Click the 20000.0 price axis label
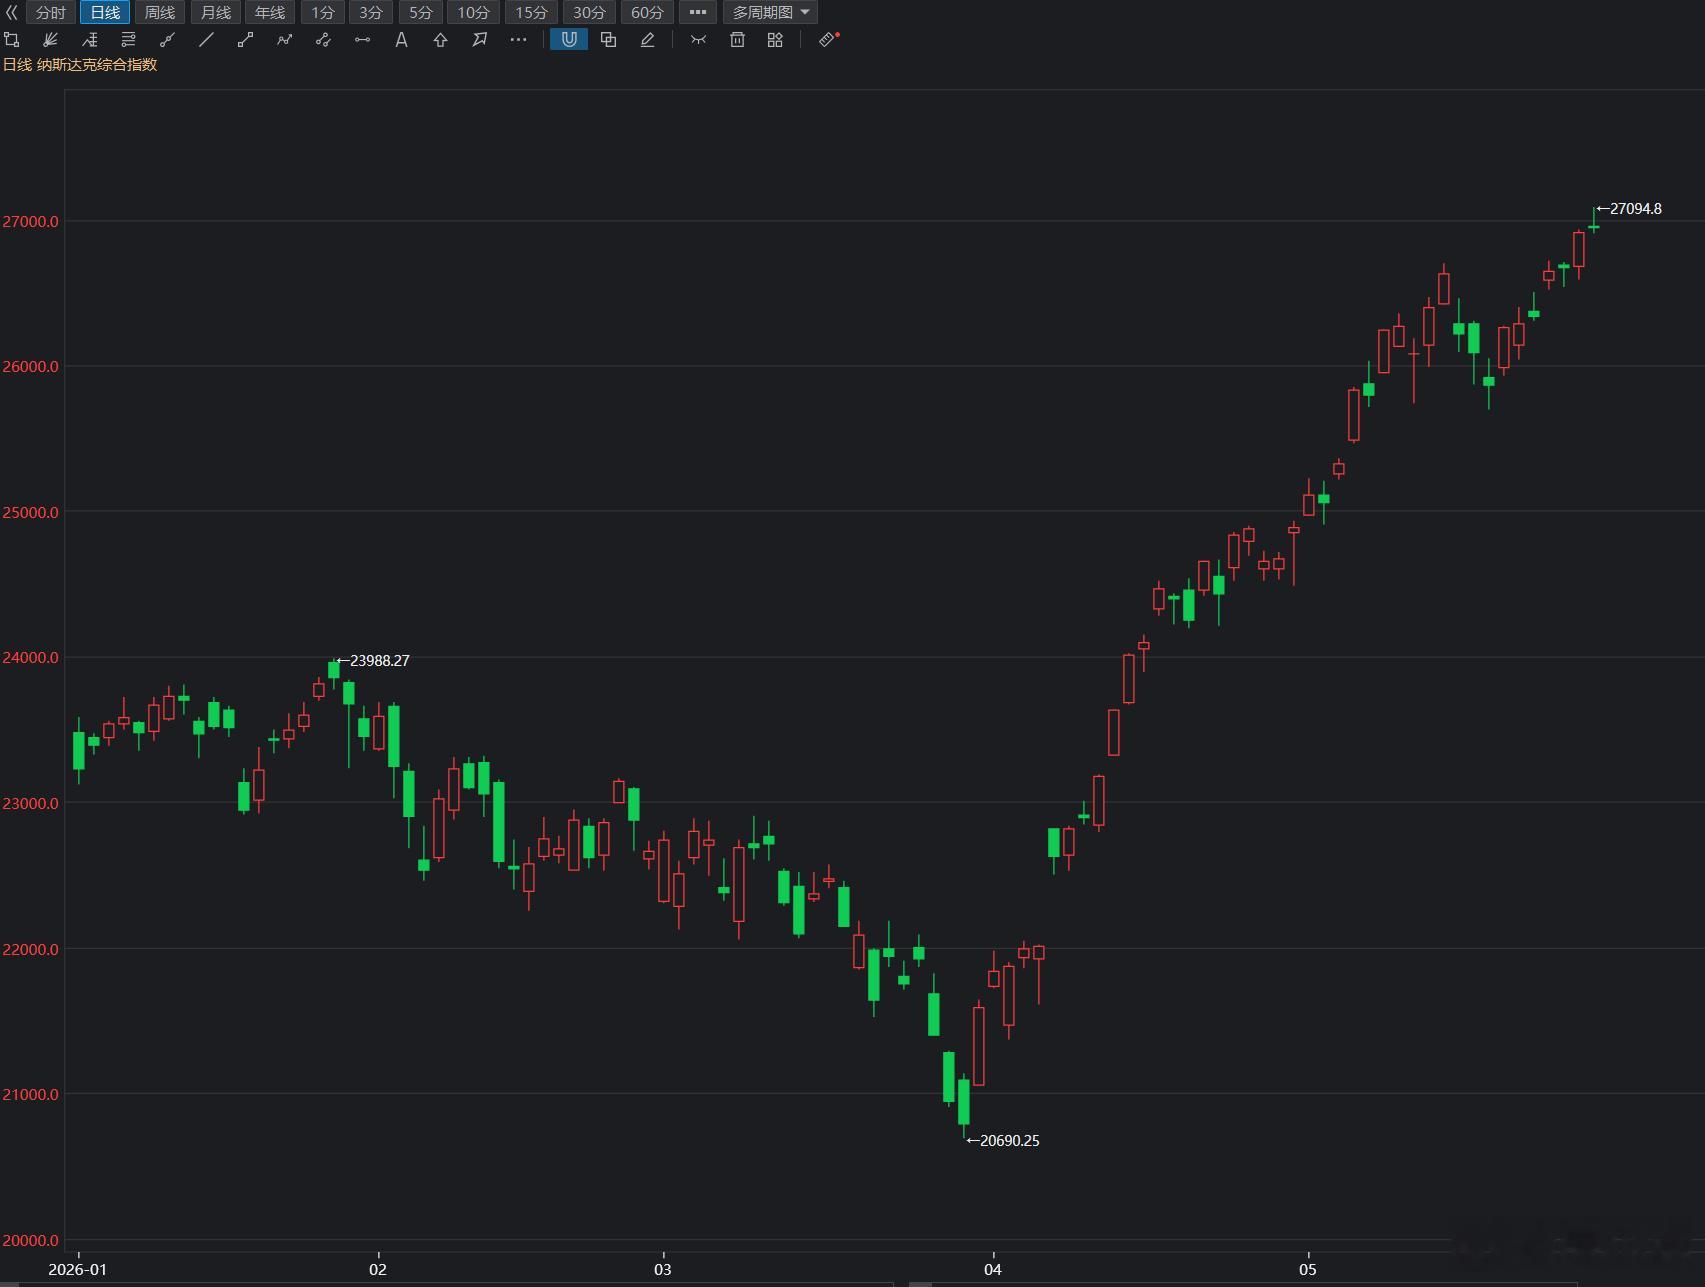Viewport: 1705px width, 1287px height. click(x=31, y=1240)
